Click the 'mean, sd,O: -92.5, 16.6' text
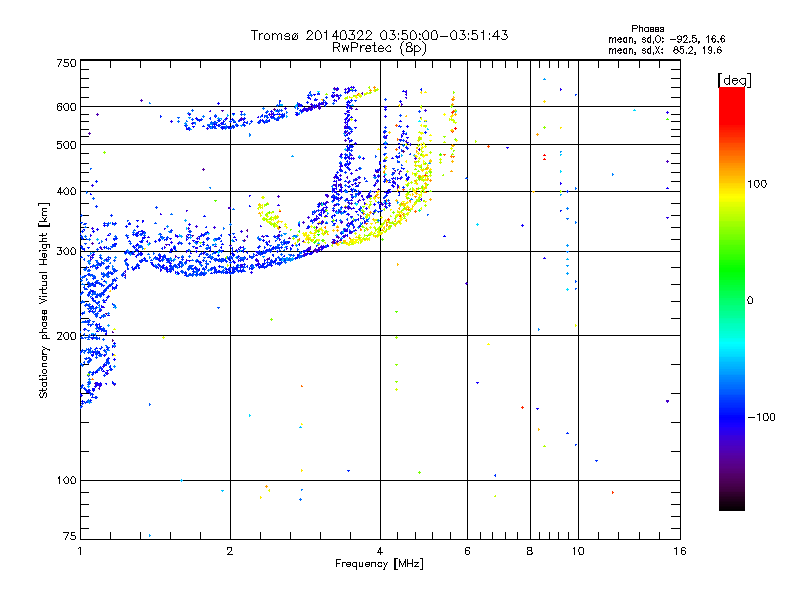Image resolution: width=800 pixels, height=600 pixels. point(666,40)
